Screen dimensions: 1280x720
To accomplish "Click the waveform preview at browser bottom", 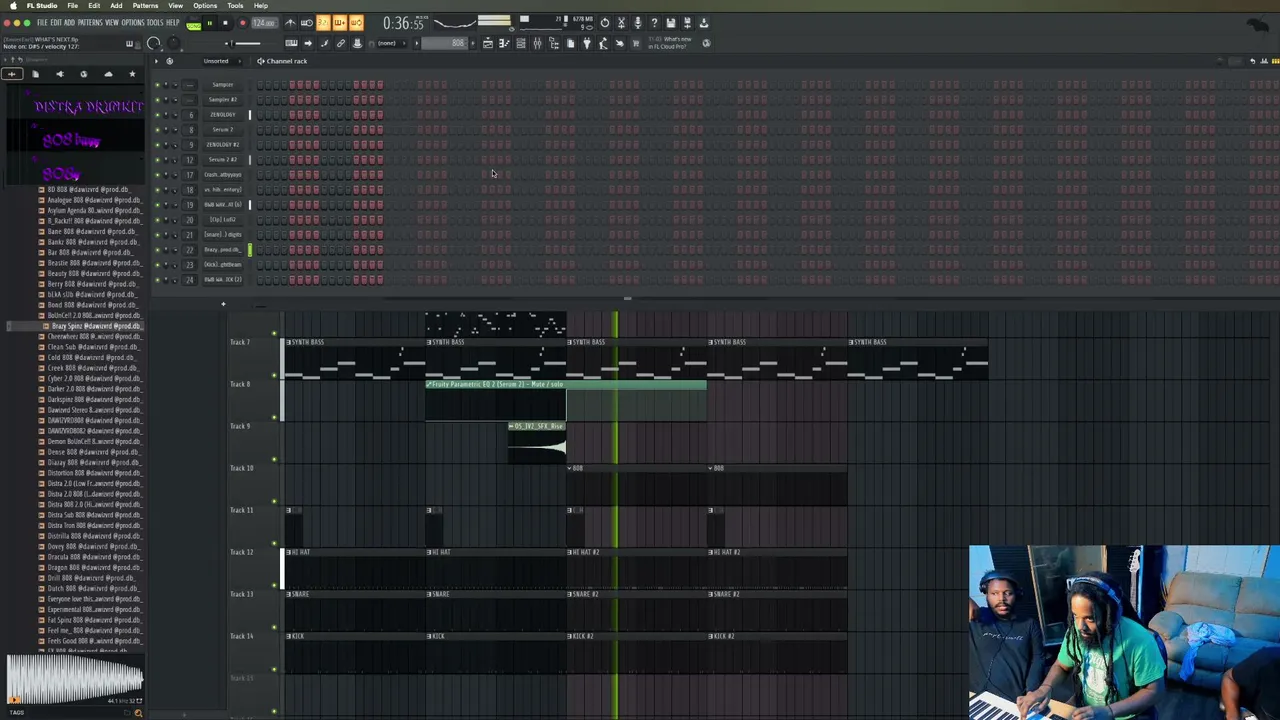I will 75,679.
